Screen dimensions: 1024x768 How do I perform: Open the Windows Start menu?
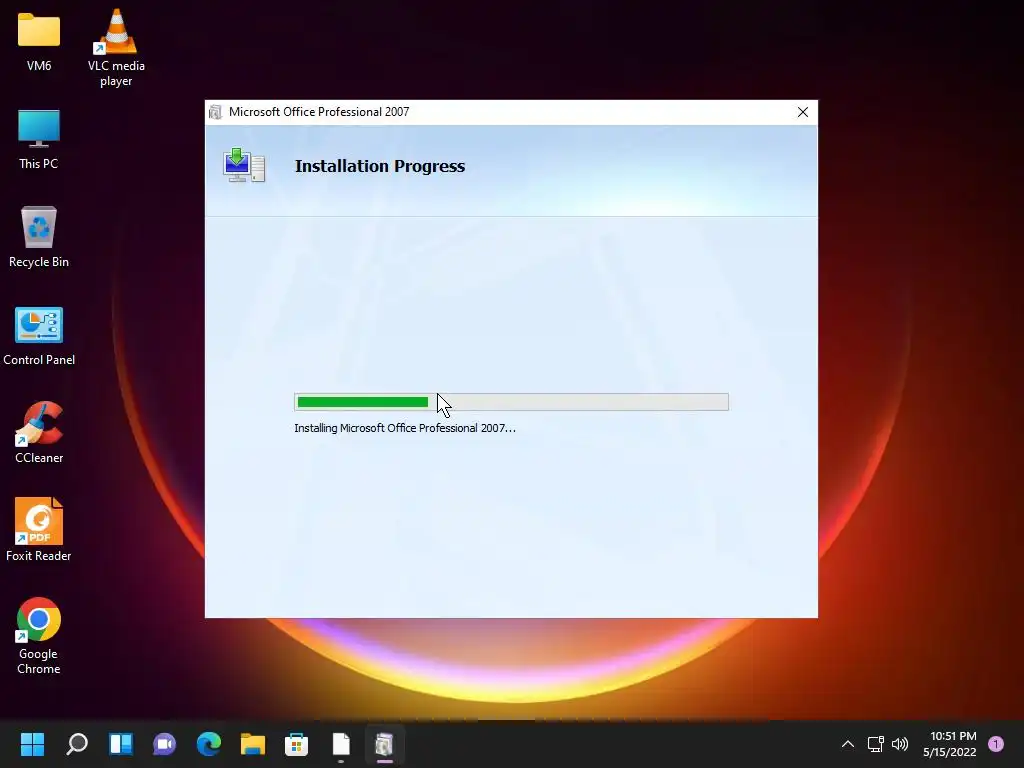point(32,744)
